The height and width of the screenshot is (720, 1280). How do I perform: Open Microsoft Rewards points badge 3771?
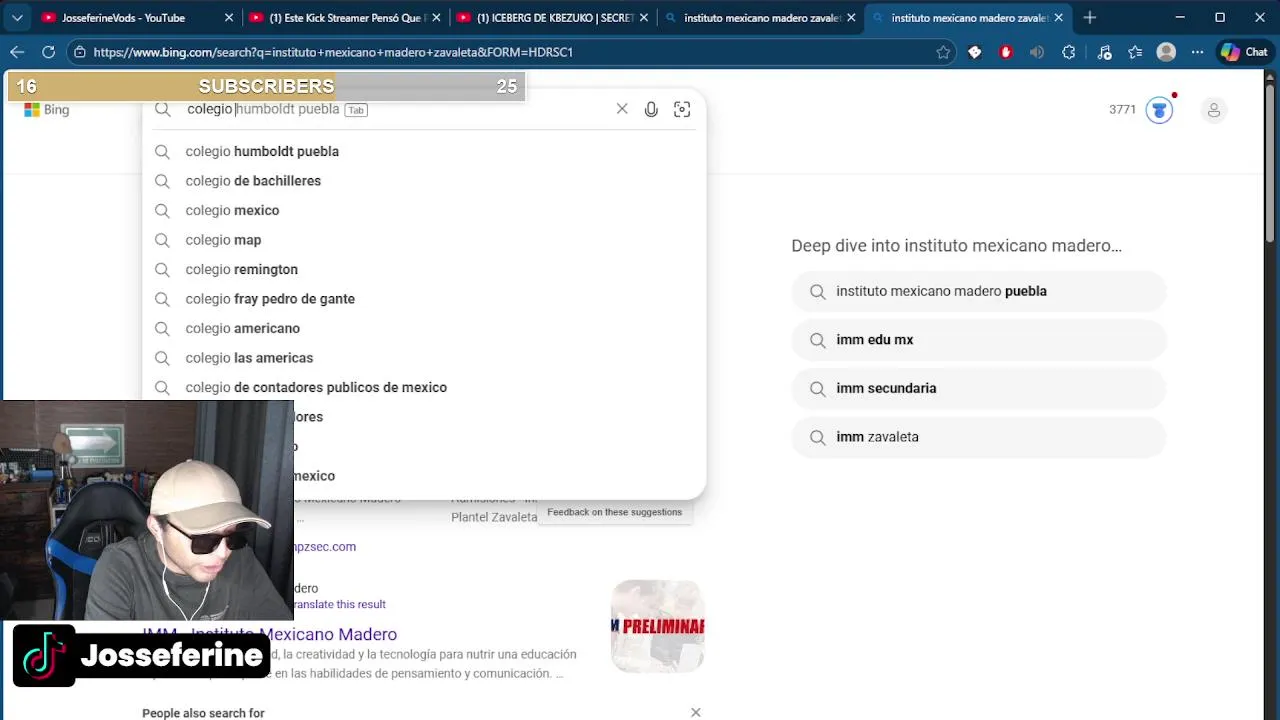pos(1141,110)
